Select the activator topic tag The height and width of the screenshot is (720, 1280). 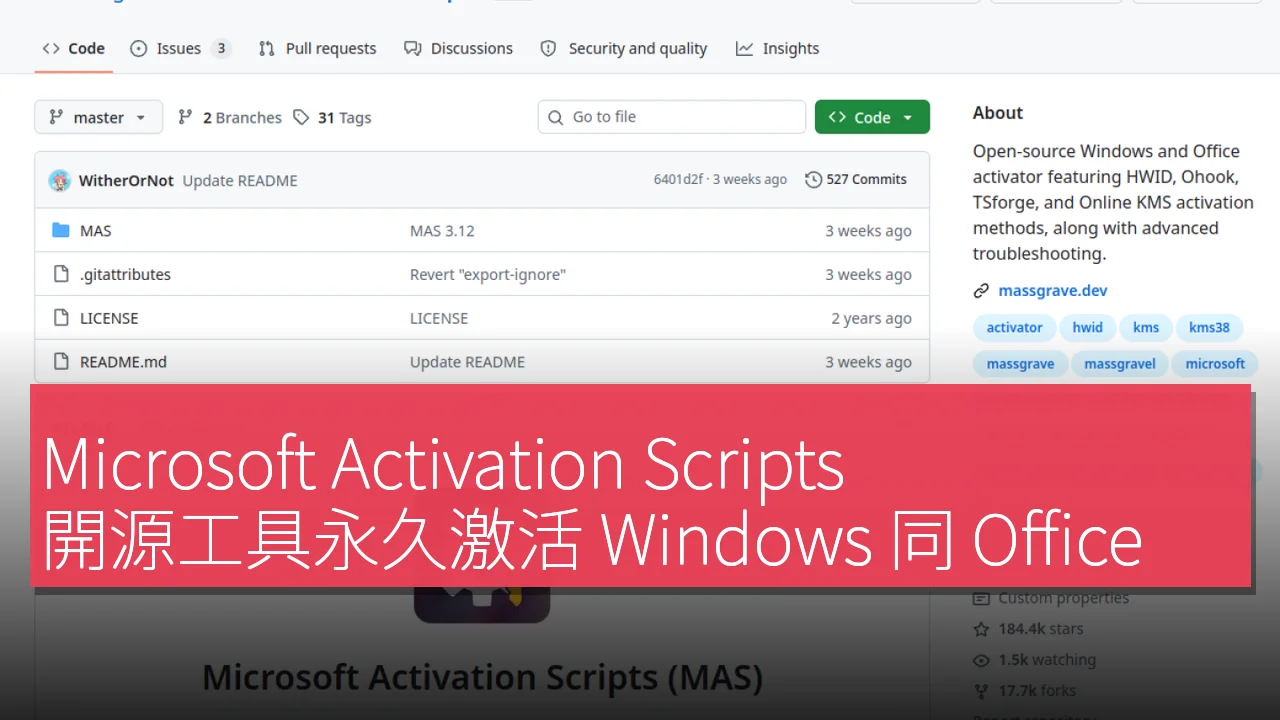1014,327
